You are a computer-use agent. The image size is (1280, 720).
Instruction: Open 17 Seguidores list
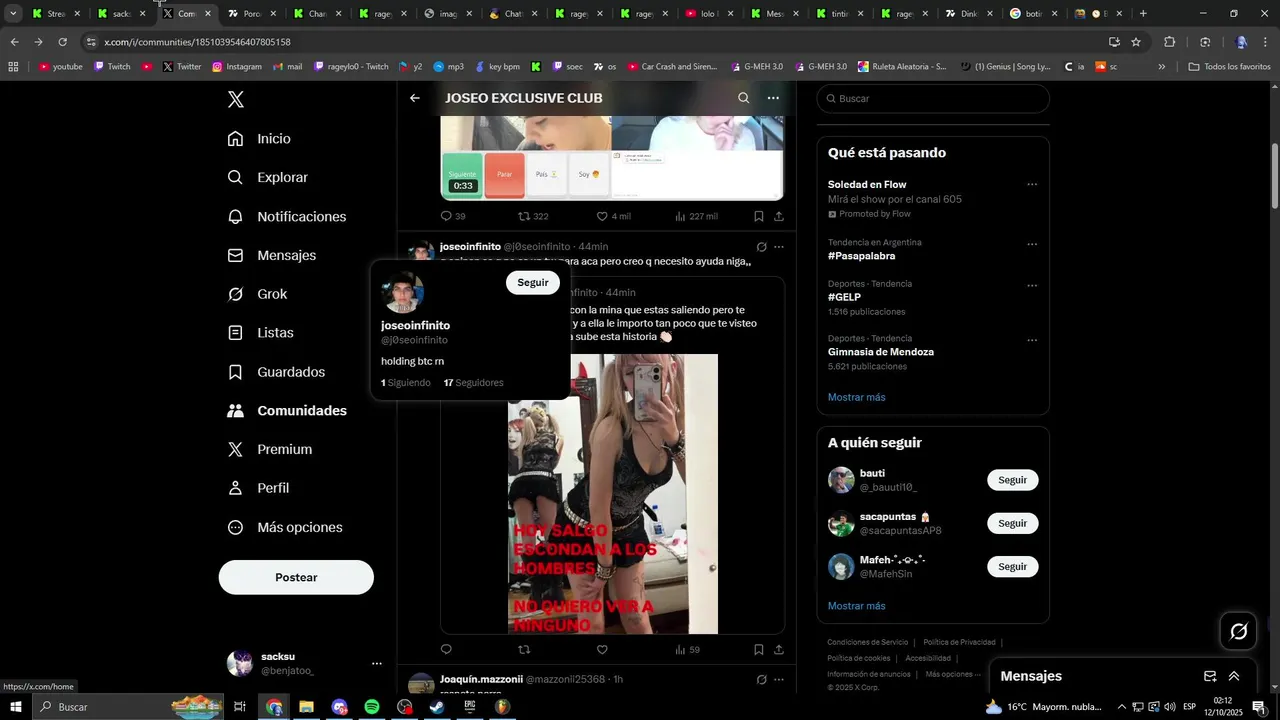point(473,383)
